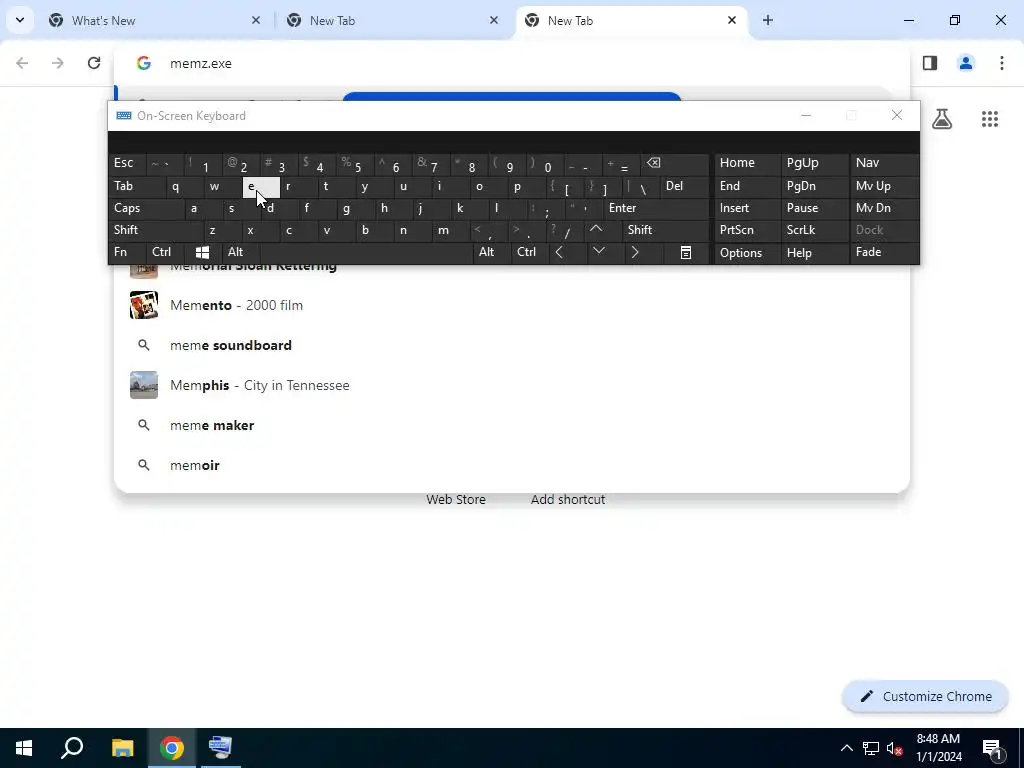Switch to the middle New Tab
Screen dimensions: 1024x768
click(x=392, y=20)
